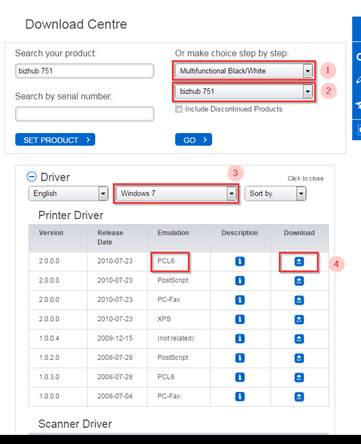Select the 2008-07-04 release date cell

click(115, 396)
